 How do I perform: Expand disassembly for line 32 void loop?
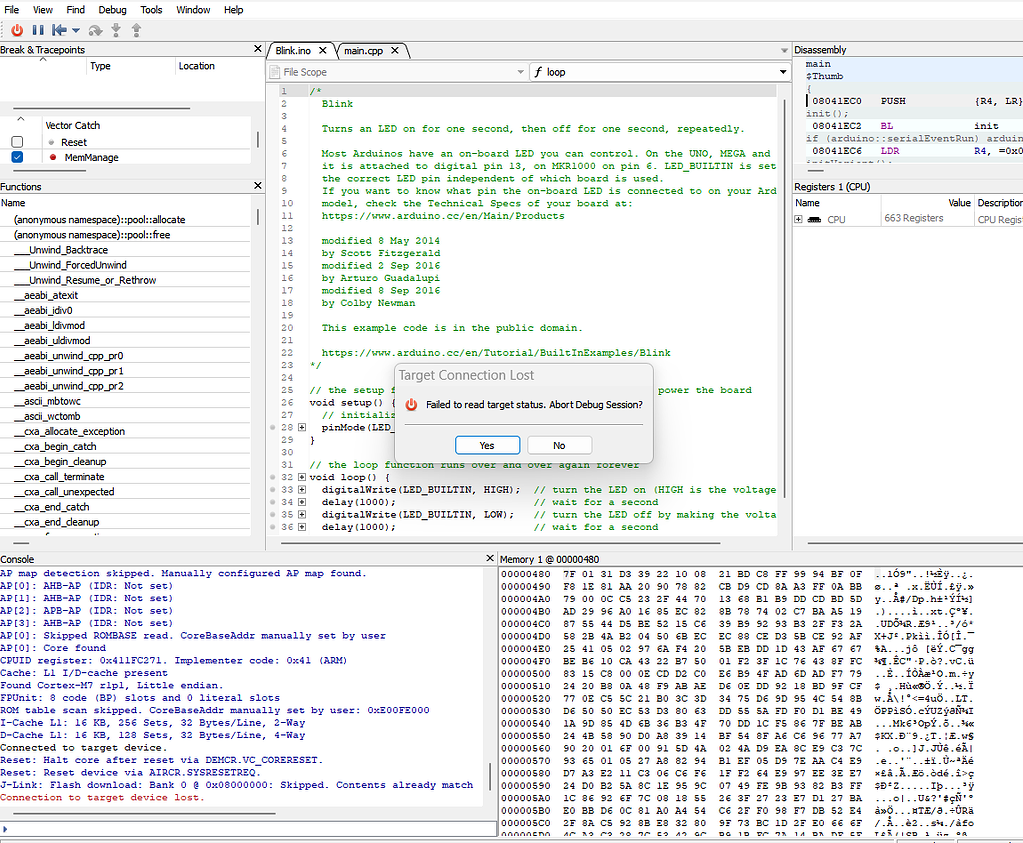click(302, 477)
